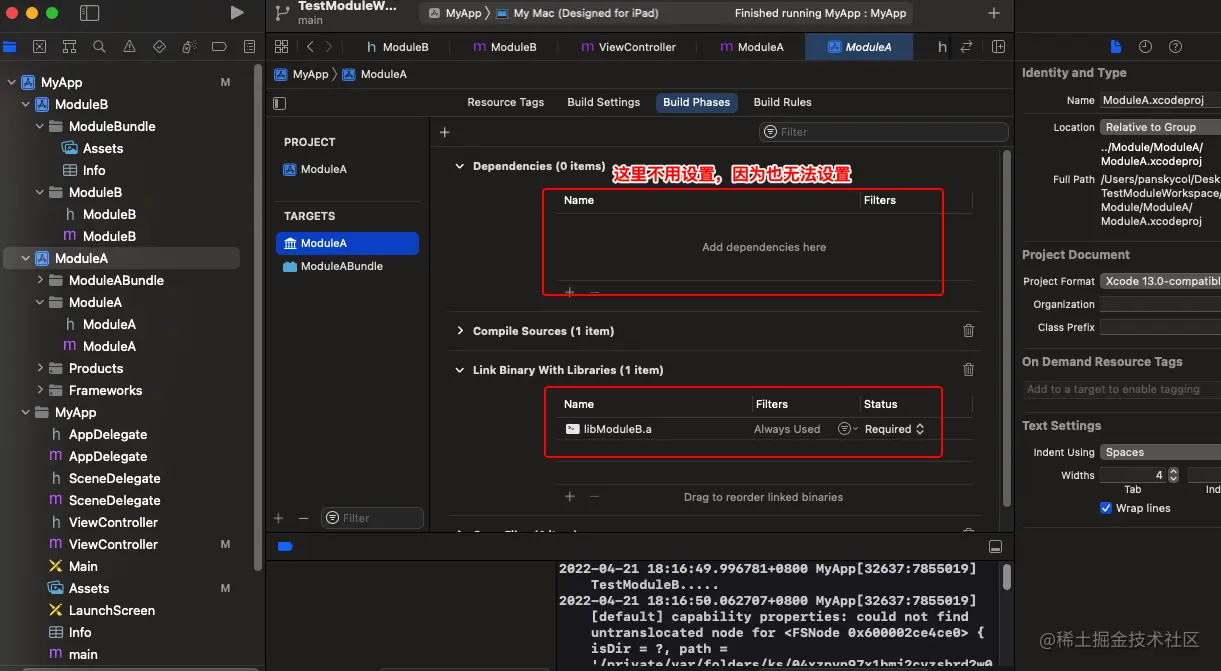
Task: Delete the Link Binary With Libraries phase
Action: tap(968, 370)
